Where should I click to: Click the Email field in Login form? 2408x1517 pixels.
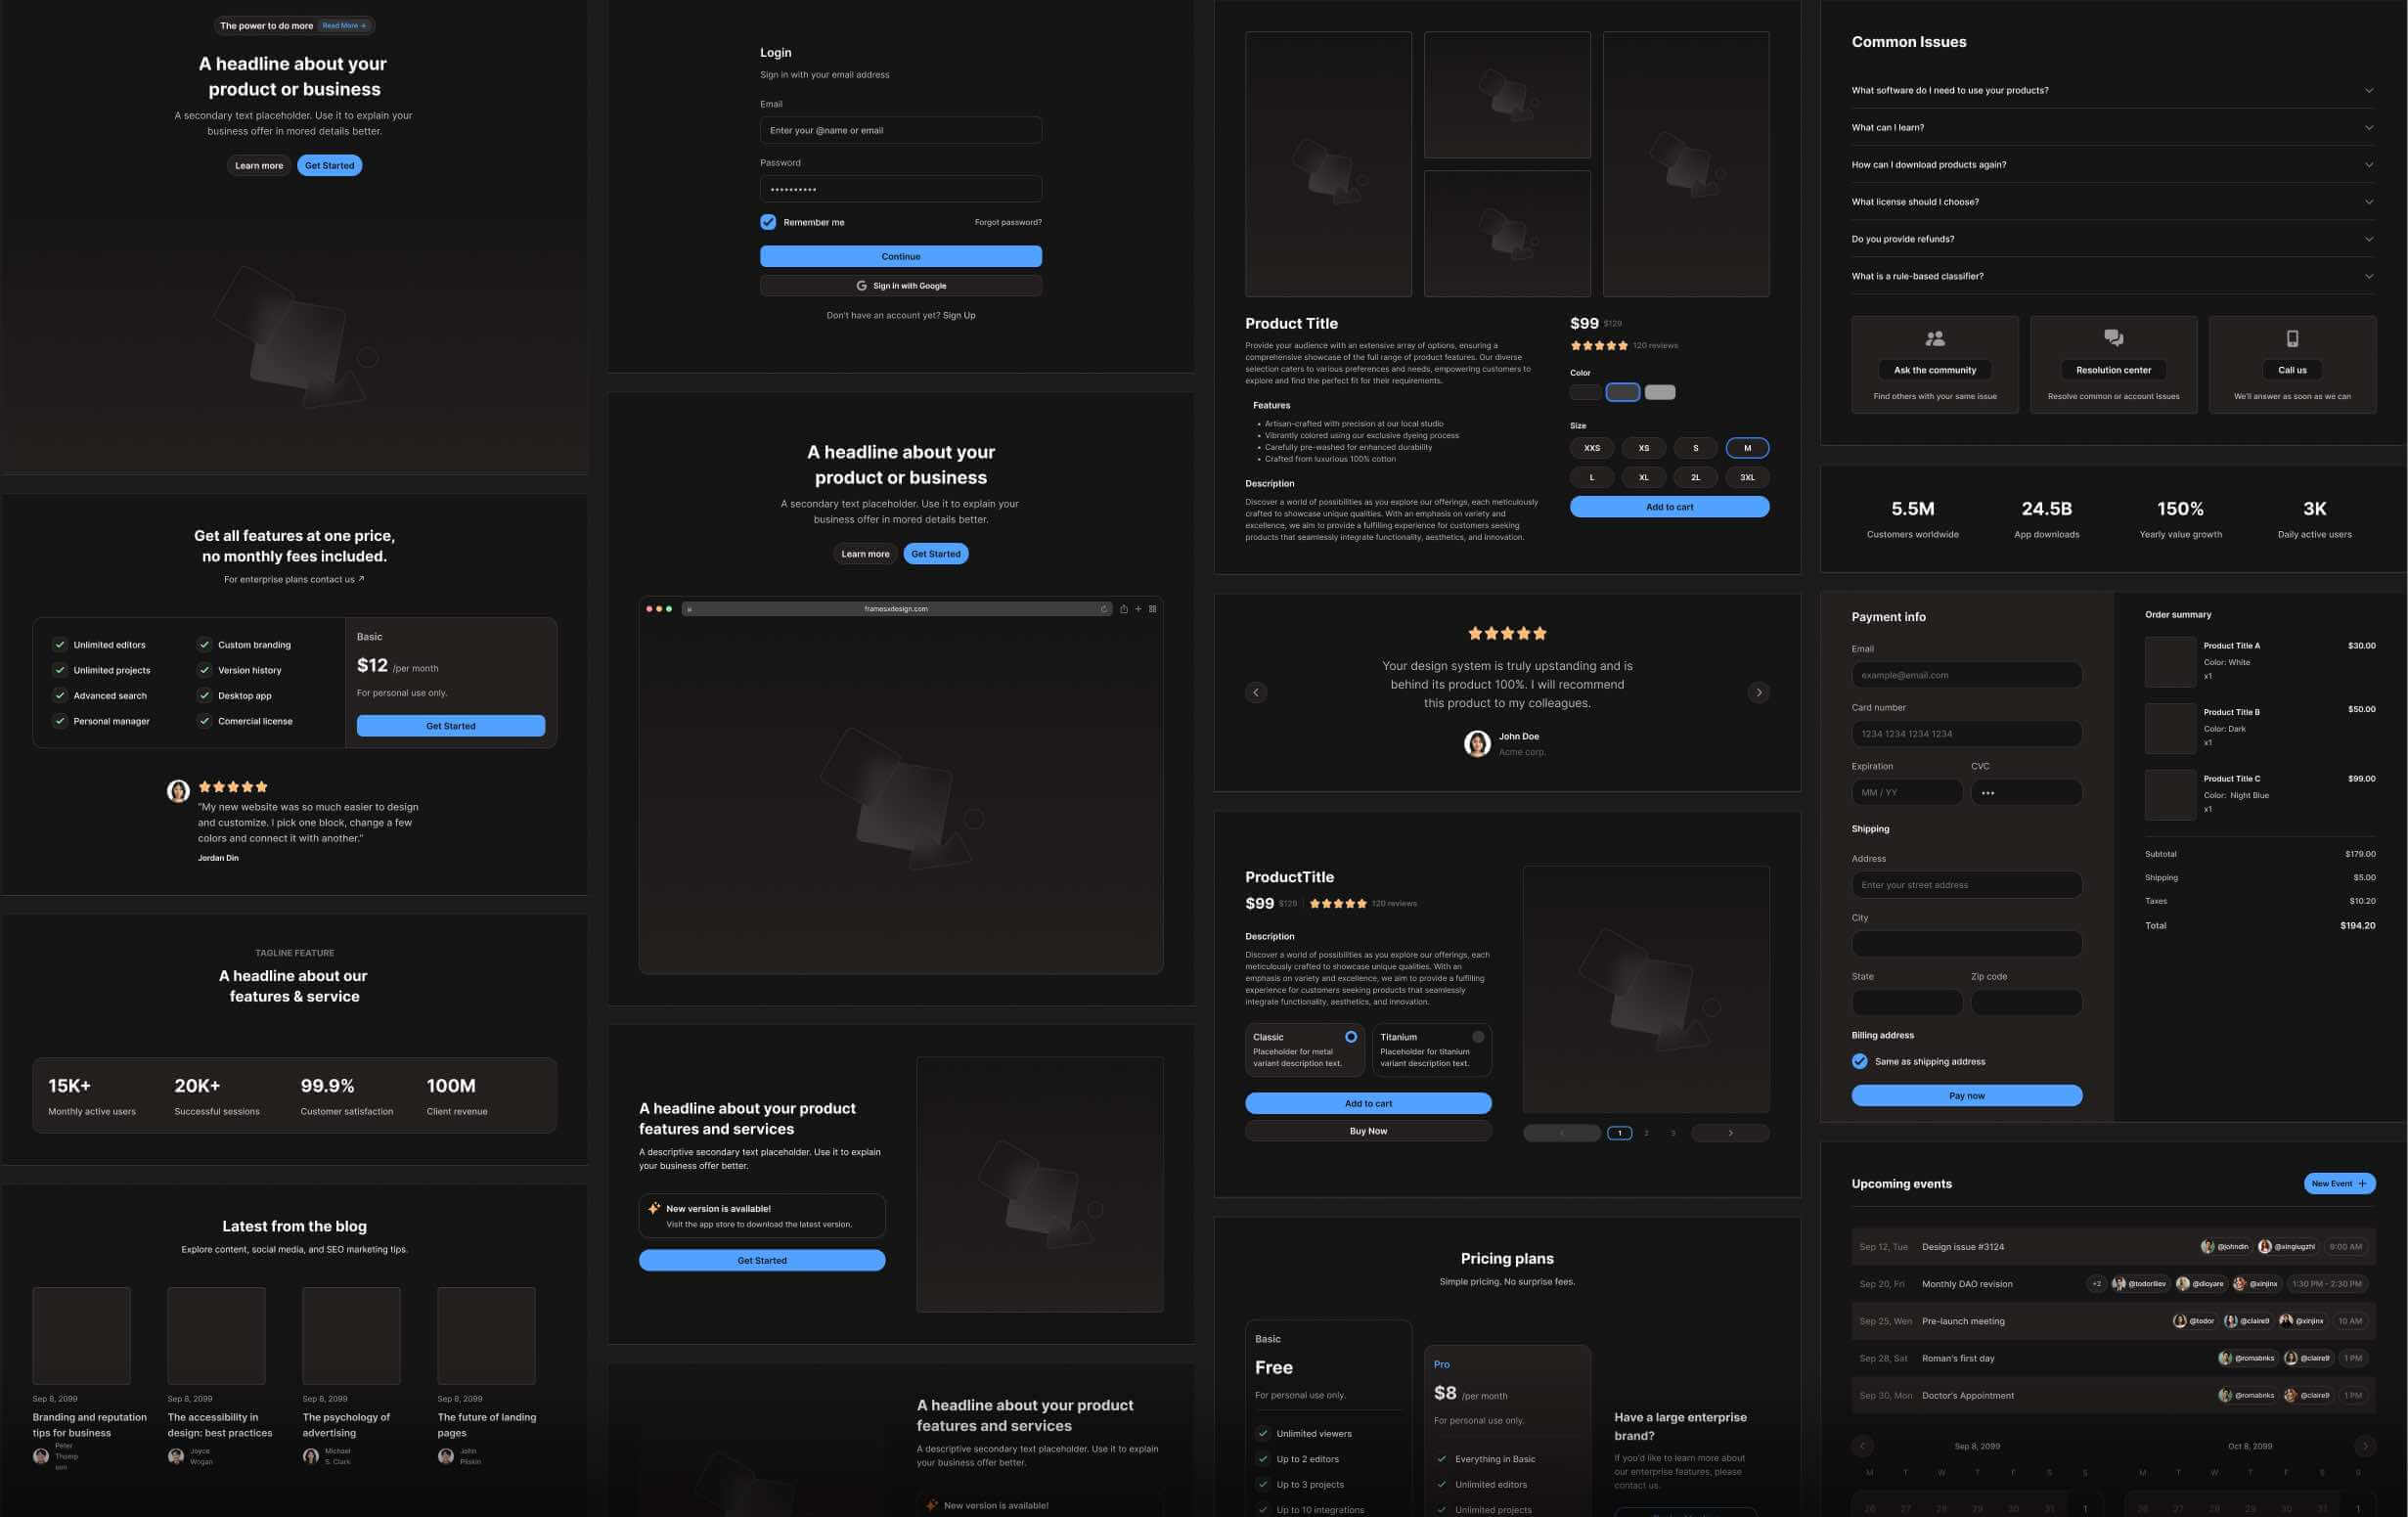[900, 130]
